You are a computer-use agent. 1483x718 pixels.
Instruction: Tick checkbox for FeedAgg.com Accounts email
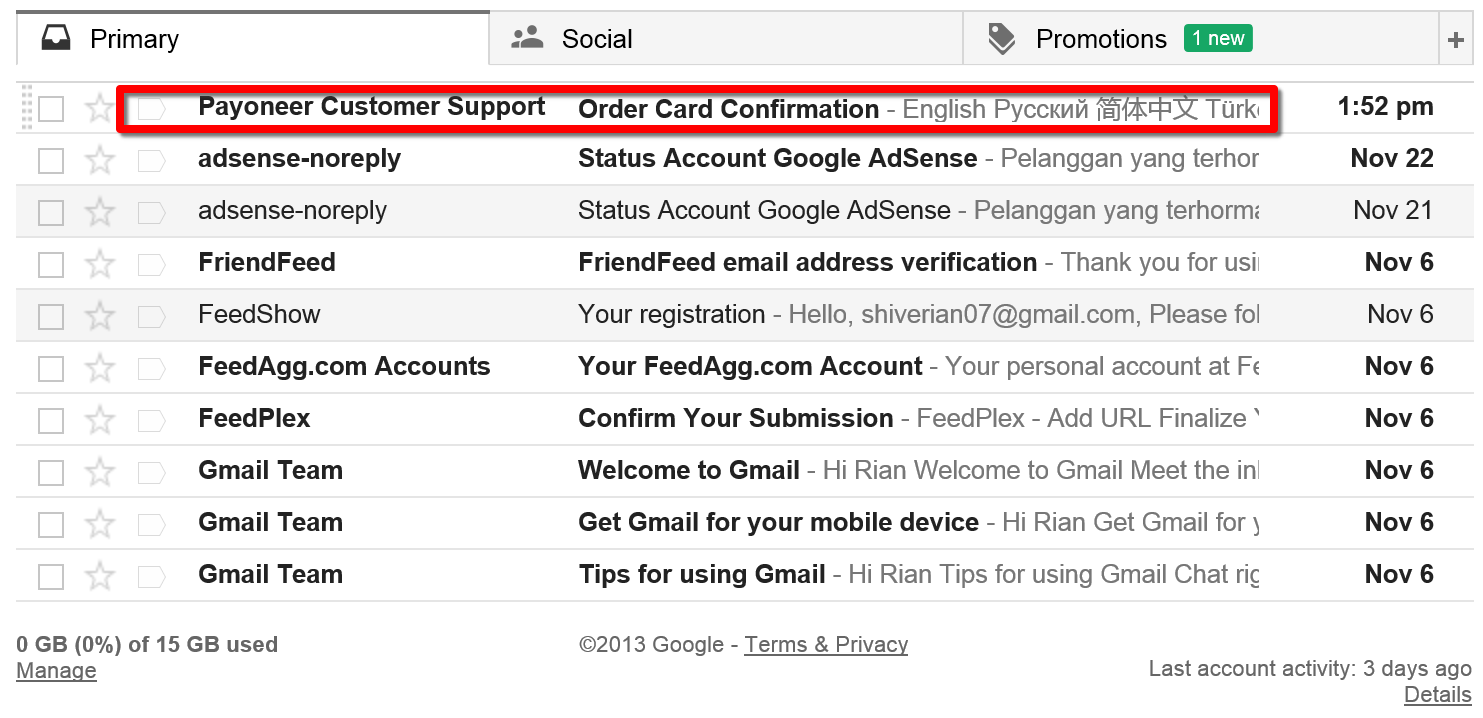click(51, 368)
